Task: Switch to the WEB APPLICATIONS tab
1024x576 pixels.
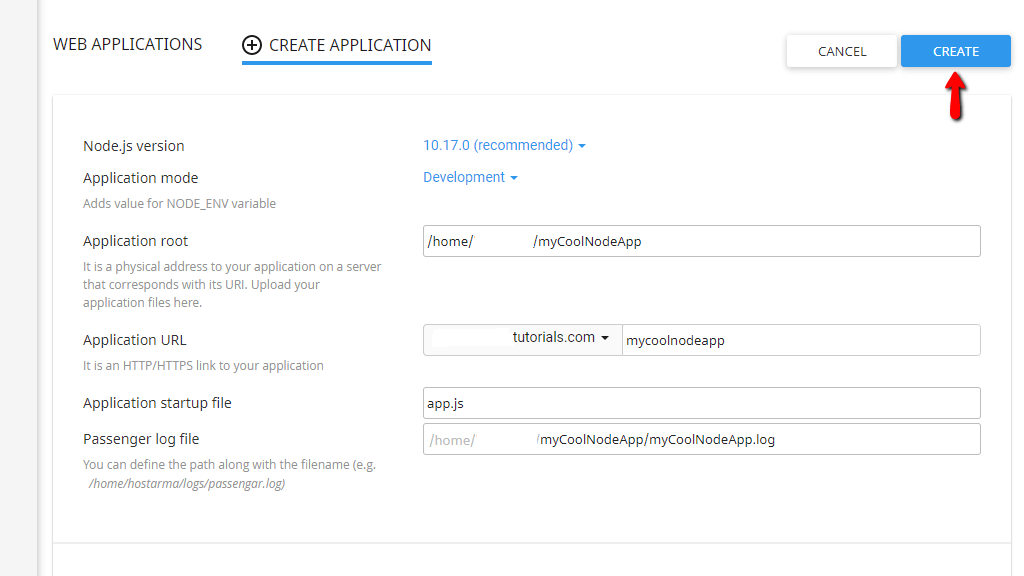Action: (127, 44)
